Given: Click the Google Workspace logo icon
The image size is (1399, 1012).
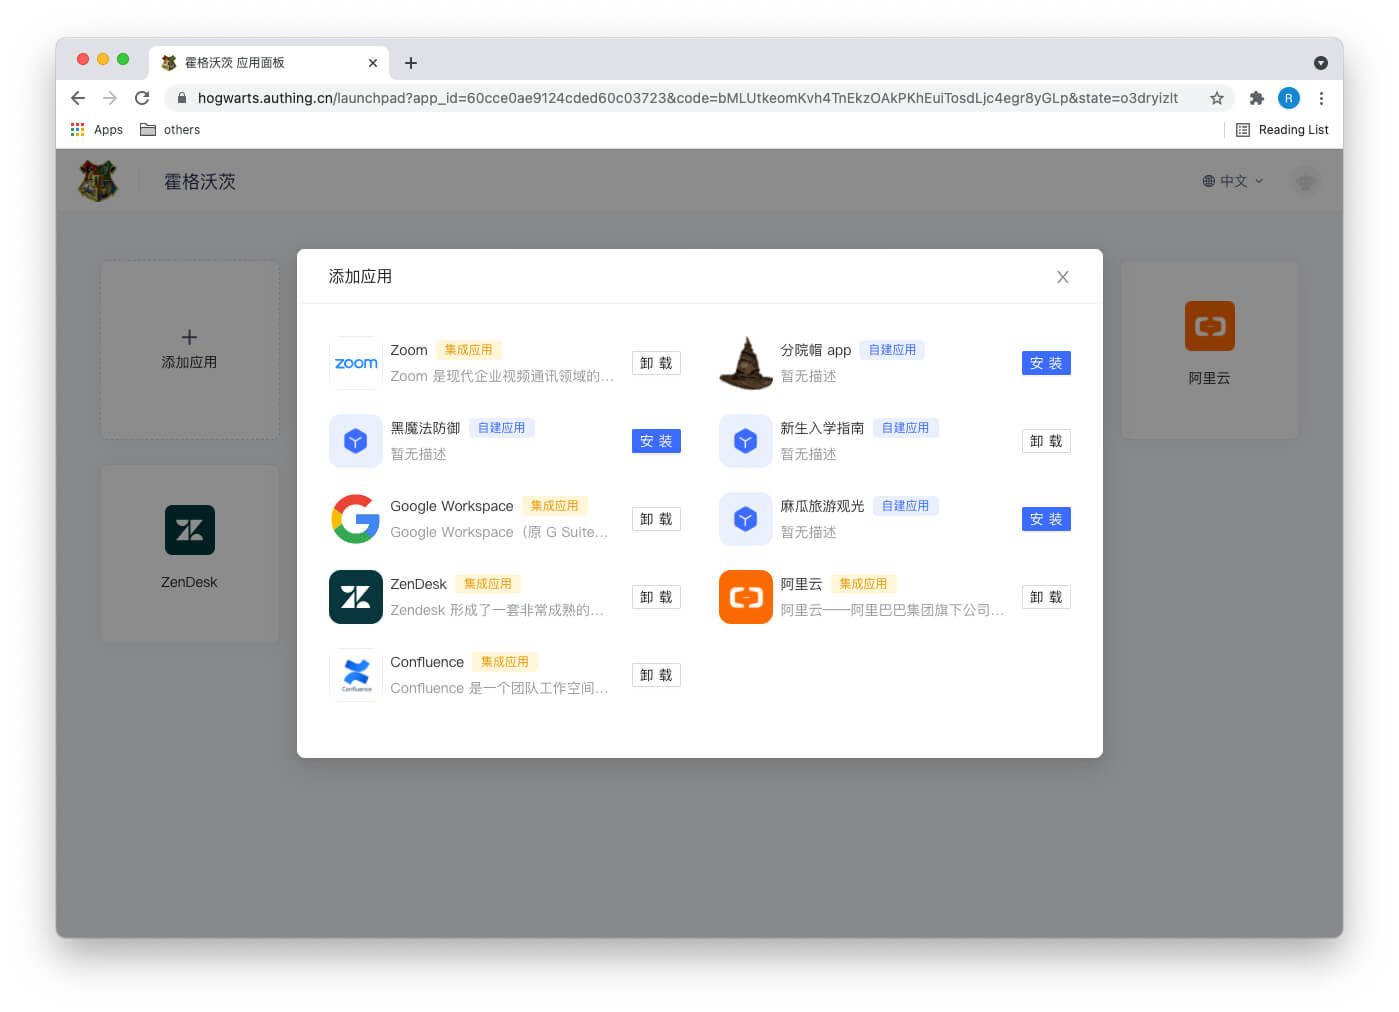Looking at the screenshot, I should (x=355, y=519).
